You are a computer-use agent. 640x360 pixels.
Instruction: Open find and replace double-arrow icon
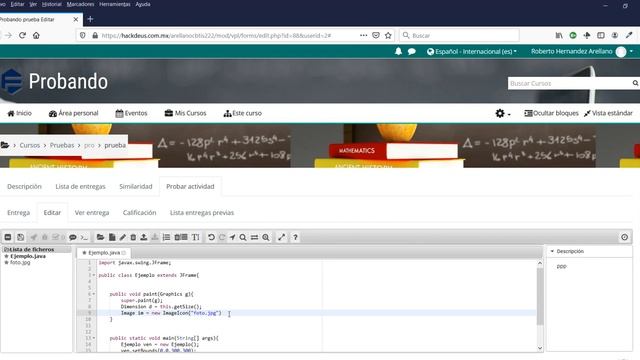click(254, 237)
